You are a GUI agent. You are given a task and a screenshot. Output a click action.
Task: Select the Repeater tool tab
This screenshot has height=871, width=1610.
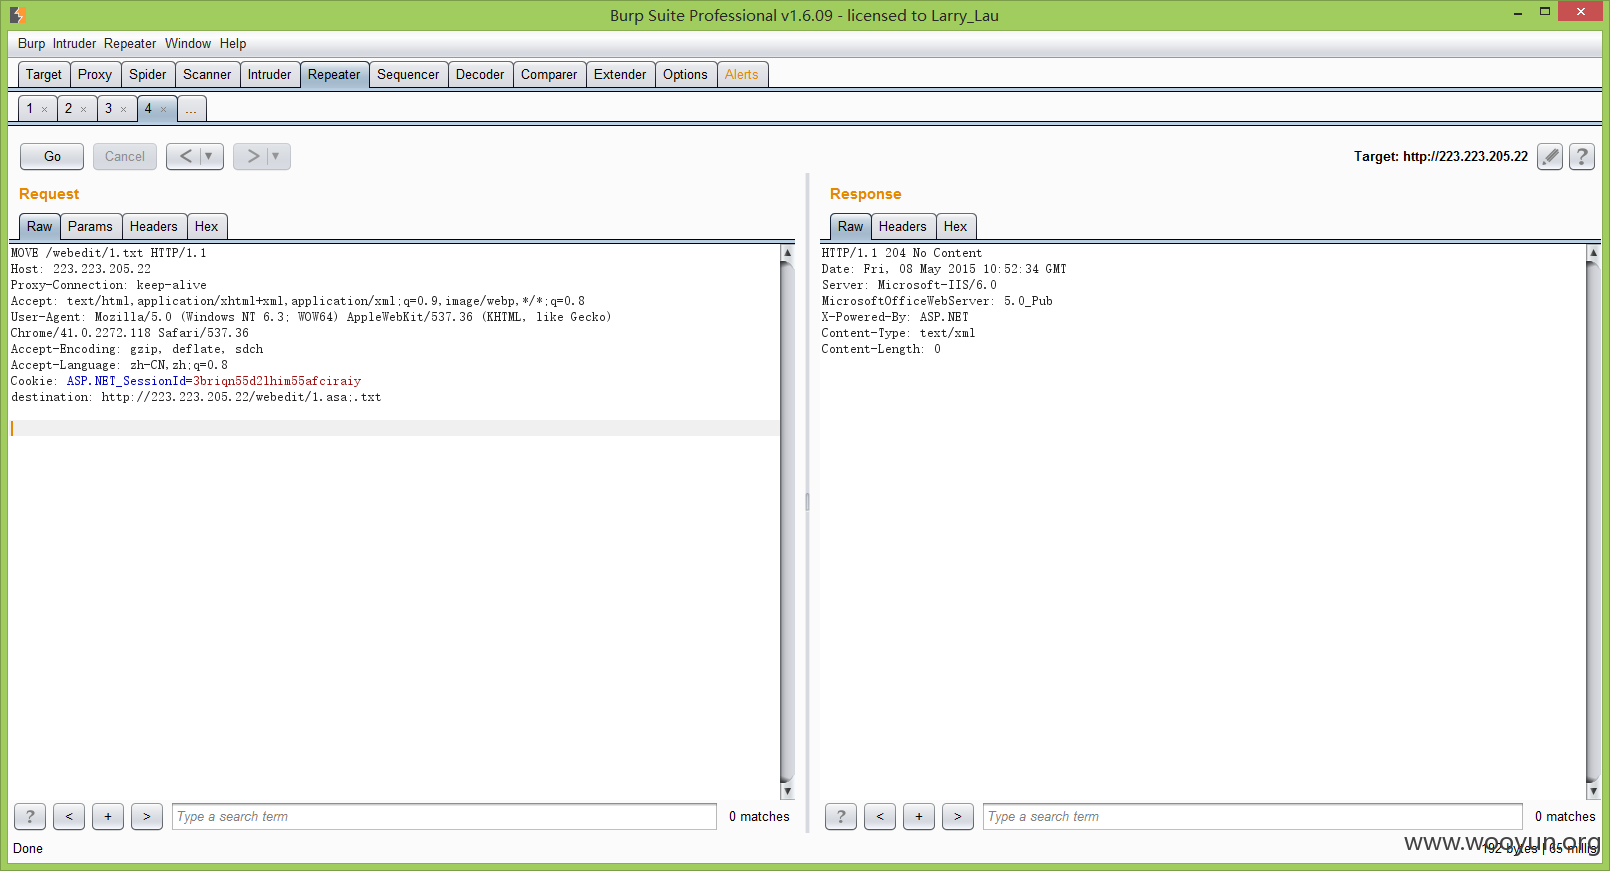click(x=334, y=75)
